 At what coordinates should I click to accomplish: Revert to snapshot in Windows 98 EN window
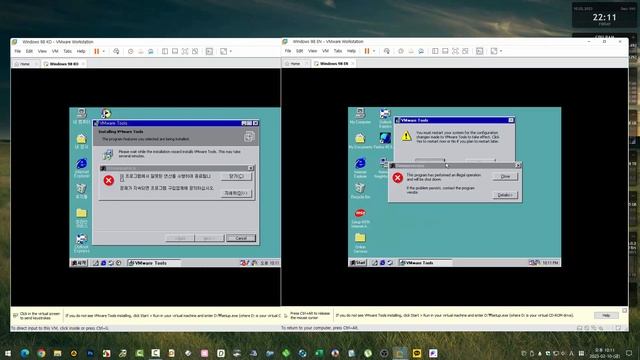pos(411,51)
